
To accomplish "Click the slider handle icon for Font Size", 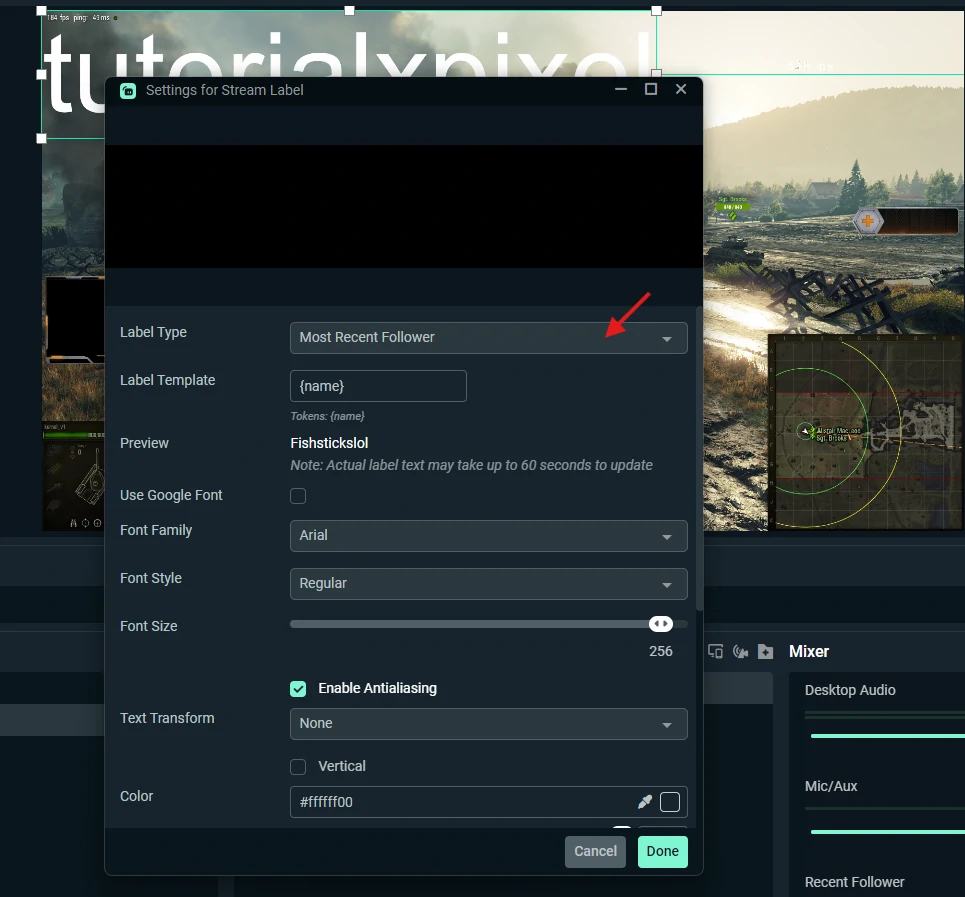I will point(660,623).
